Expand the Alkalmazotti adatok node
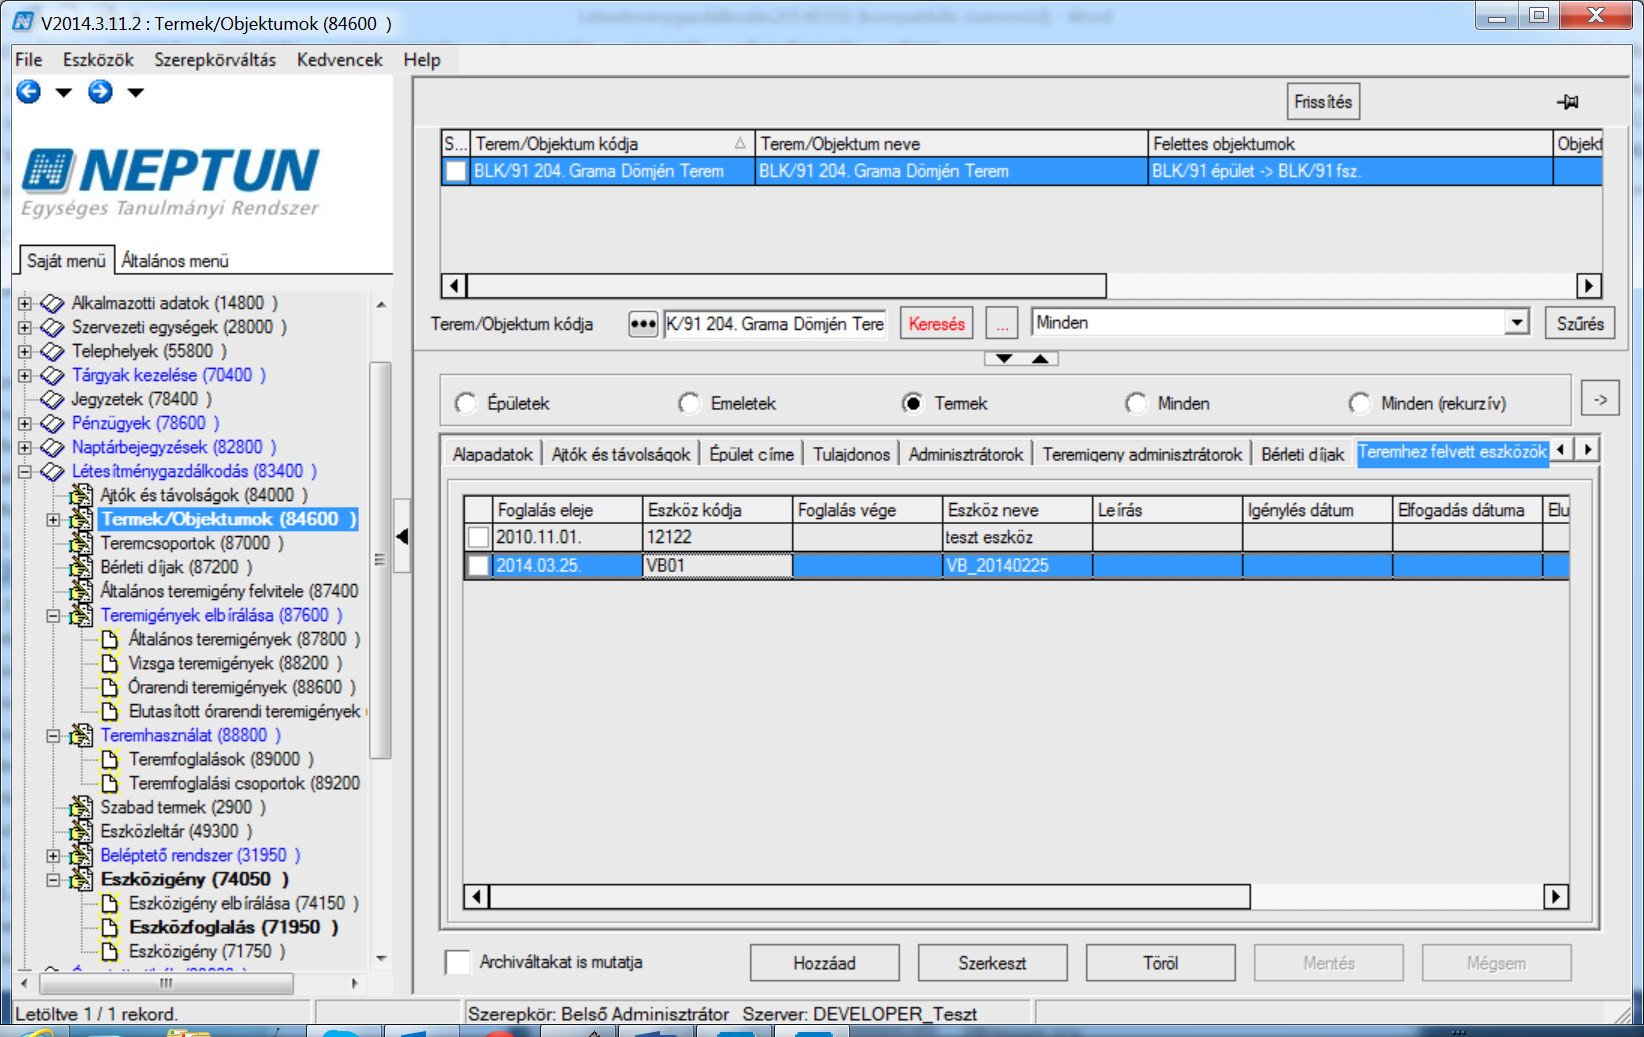 (25, 303)
